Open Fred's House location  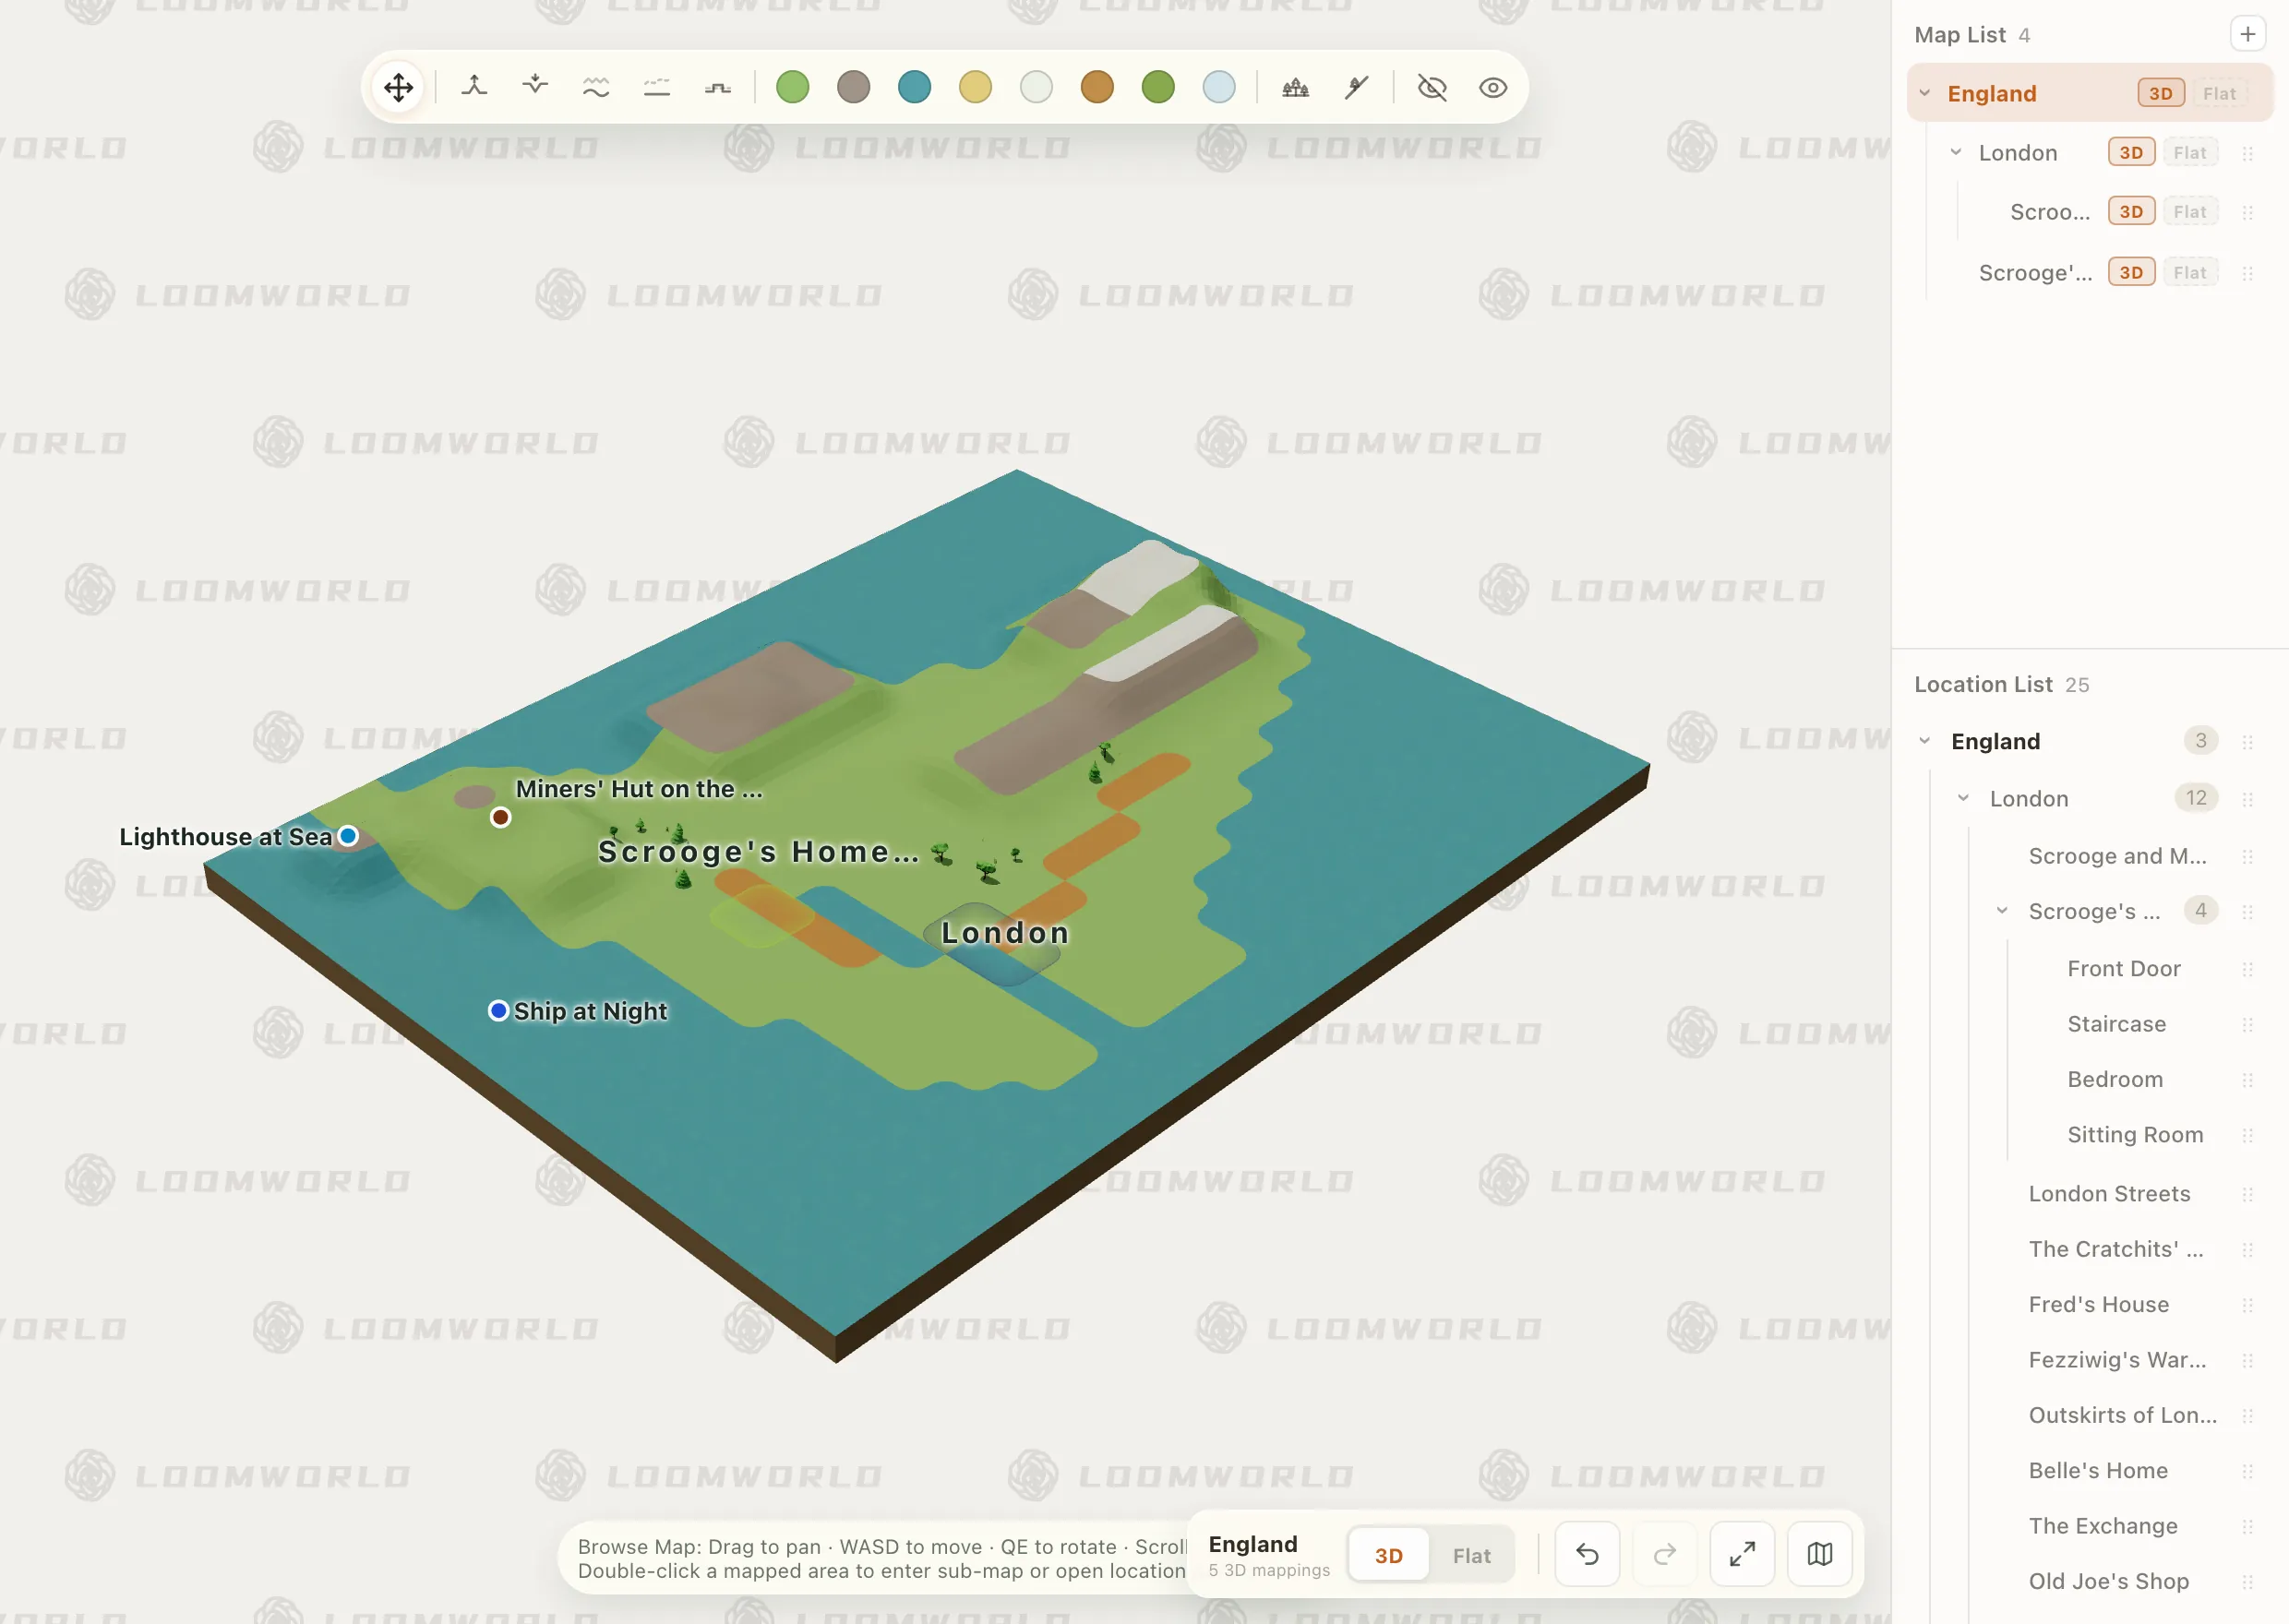click(x=2099, y=1304)
